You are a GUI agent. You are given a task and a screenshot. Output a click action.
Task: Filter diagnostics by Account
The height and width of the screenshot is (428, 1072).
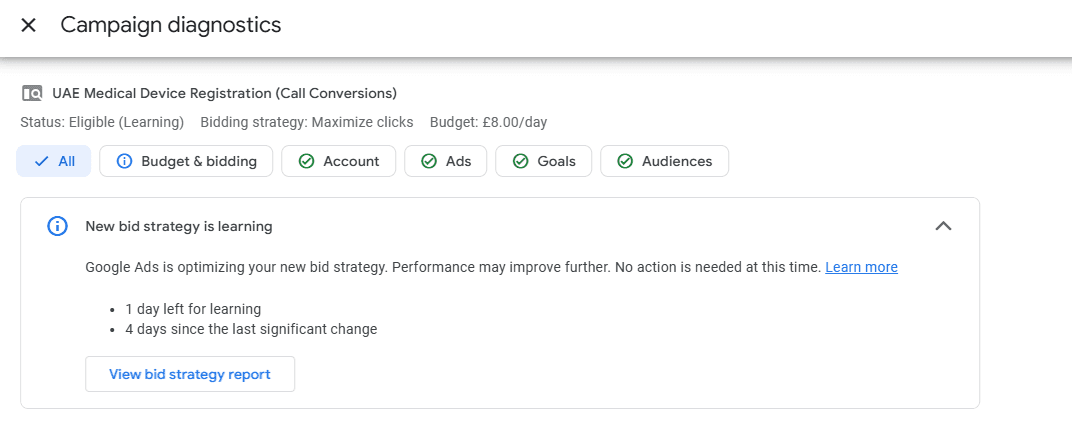[x=338, y=161]
